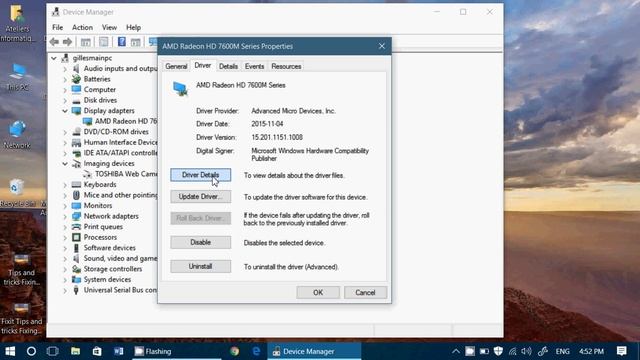Click Driver Details button
Viewport: 640px width, 360px height.
200,175
